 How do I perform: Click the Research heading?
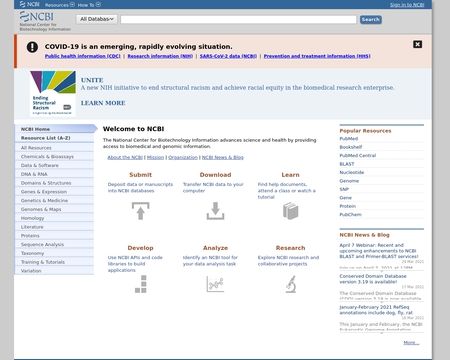(290, 248)
